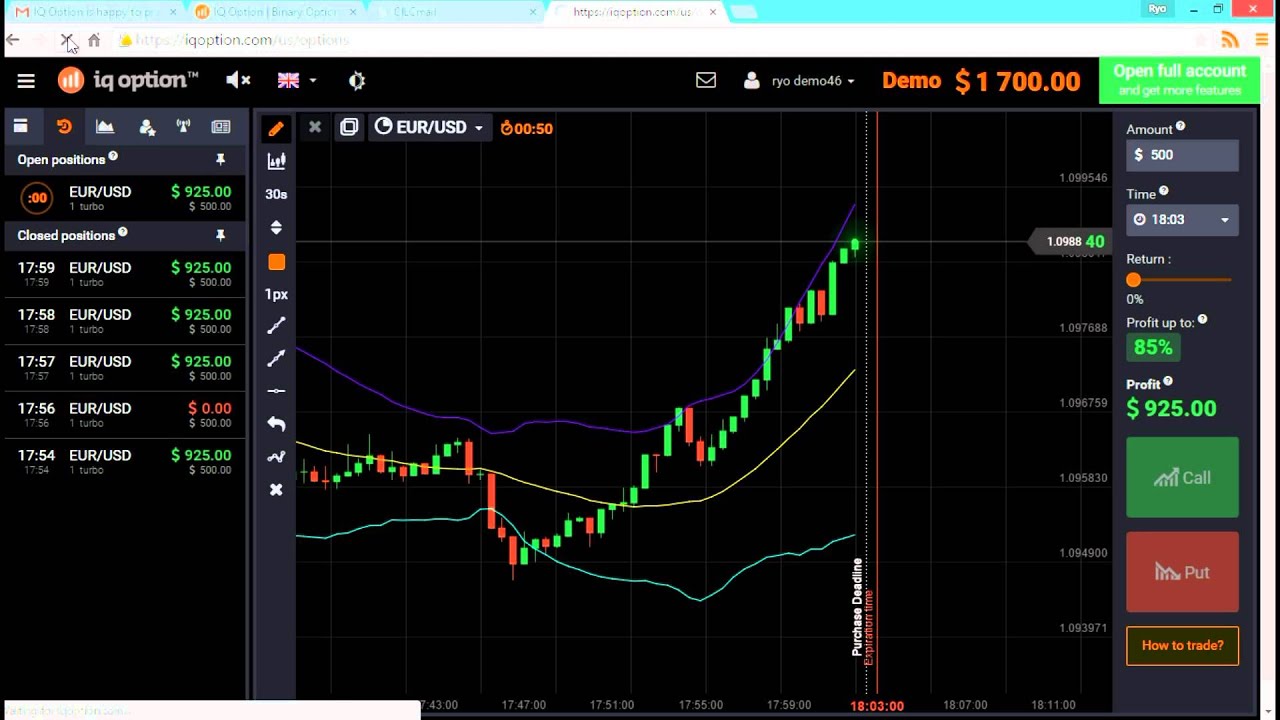
Task: Click help icon beside Profit up to
Action: [x=1202, y=320]
